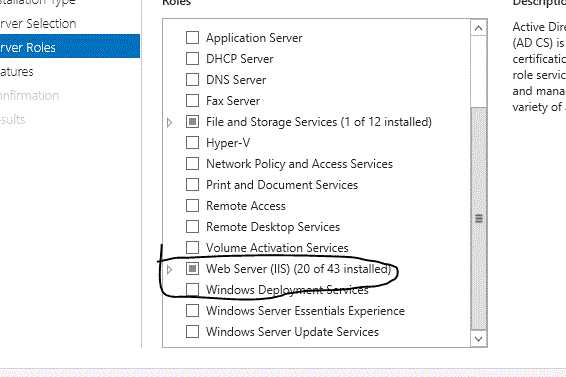Go to the Server Selection step

point(38,23)
